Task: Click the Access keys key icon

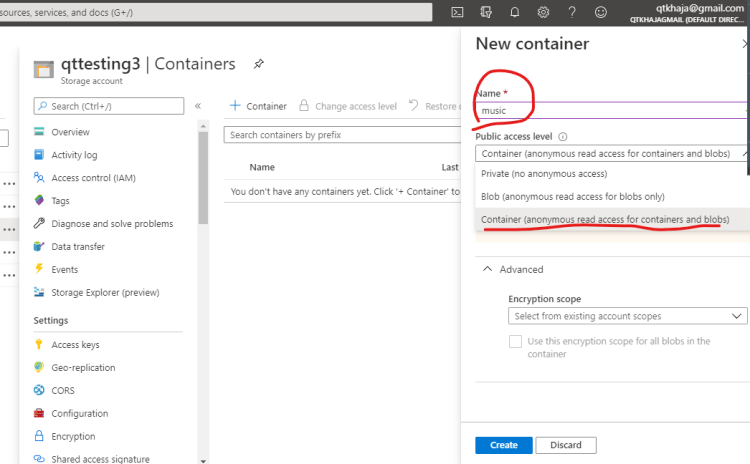Action: [39, 344]
